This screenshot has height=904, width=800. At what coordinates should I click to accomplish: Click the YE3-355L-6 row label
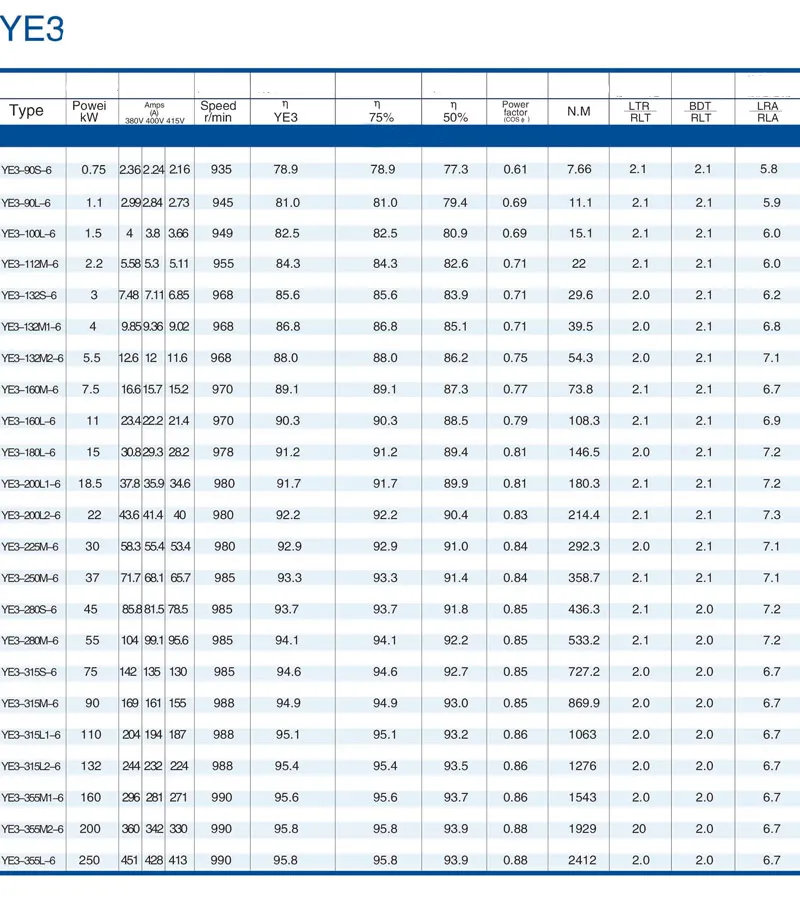click(28, 859)
